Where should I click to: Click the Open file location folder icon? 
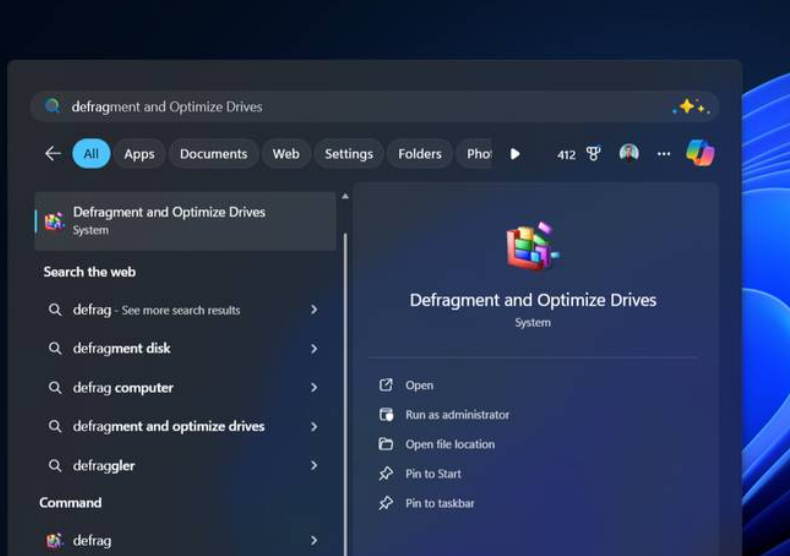pos(386,444)
